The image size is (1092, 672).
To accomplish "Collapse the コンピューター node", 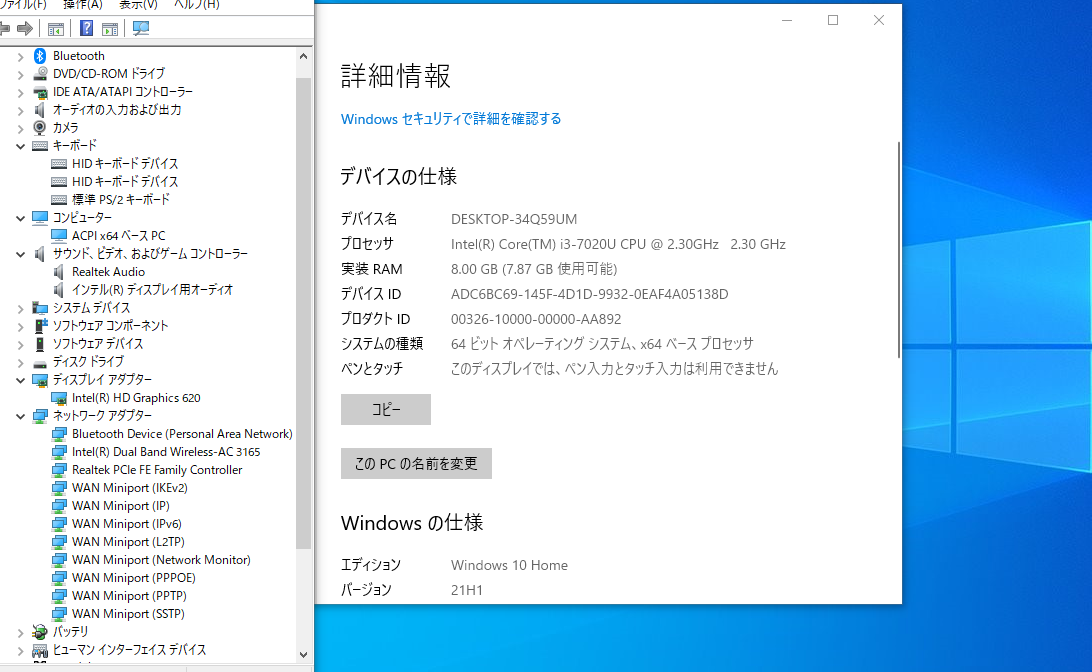I will [x=20, y=218].
